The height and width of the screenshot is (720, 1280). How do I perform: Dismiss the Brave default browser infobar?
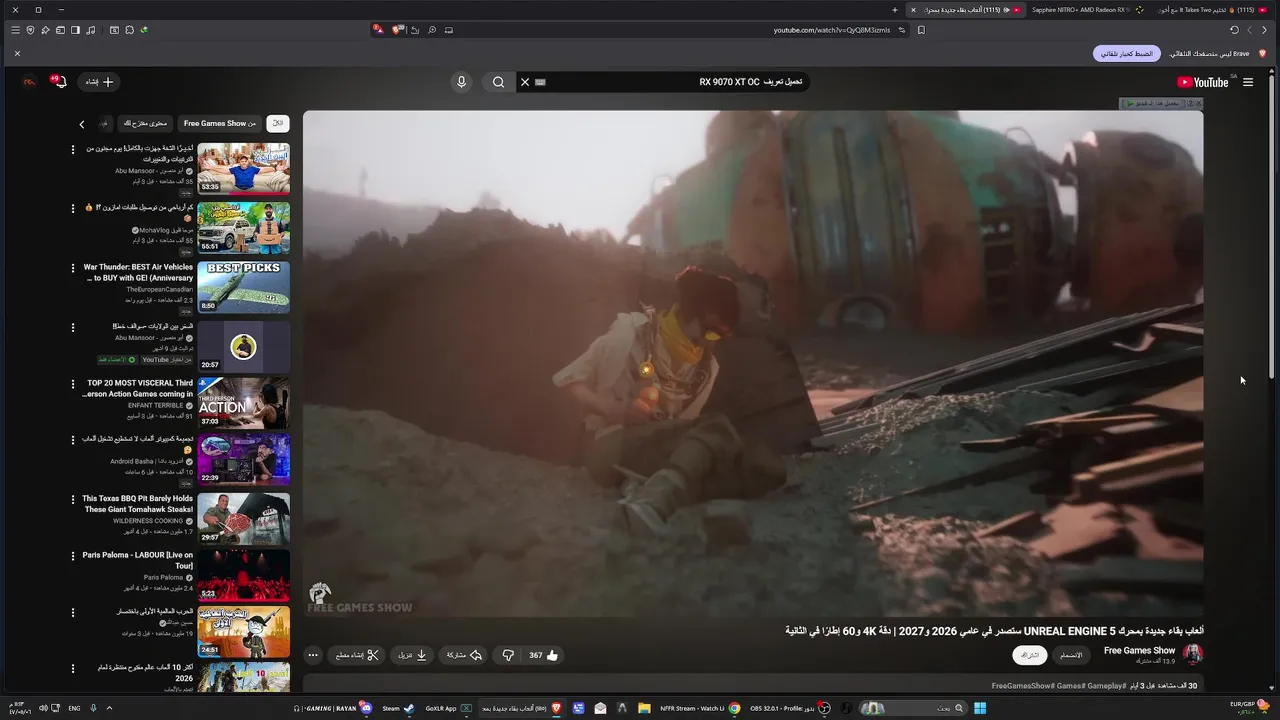click(x=17, y=53)
